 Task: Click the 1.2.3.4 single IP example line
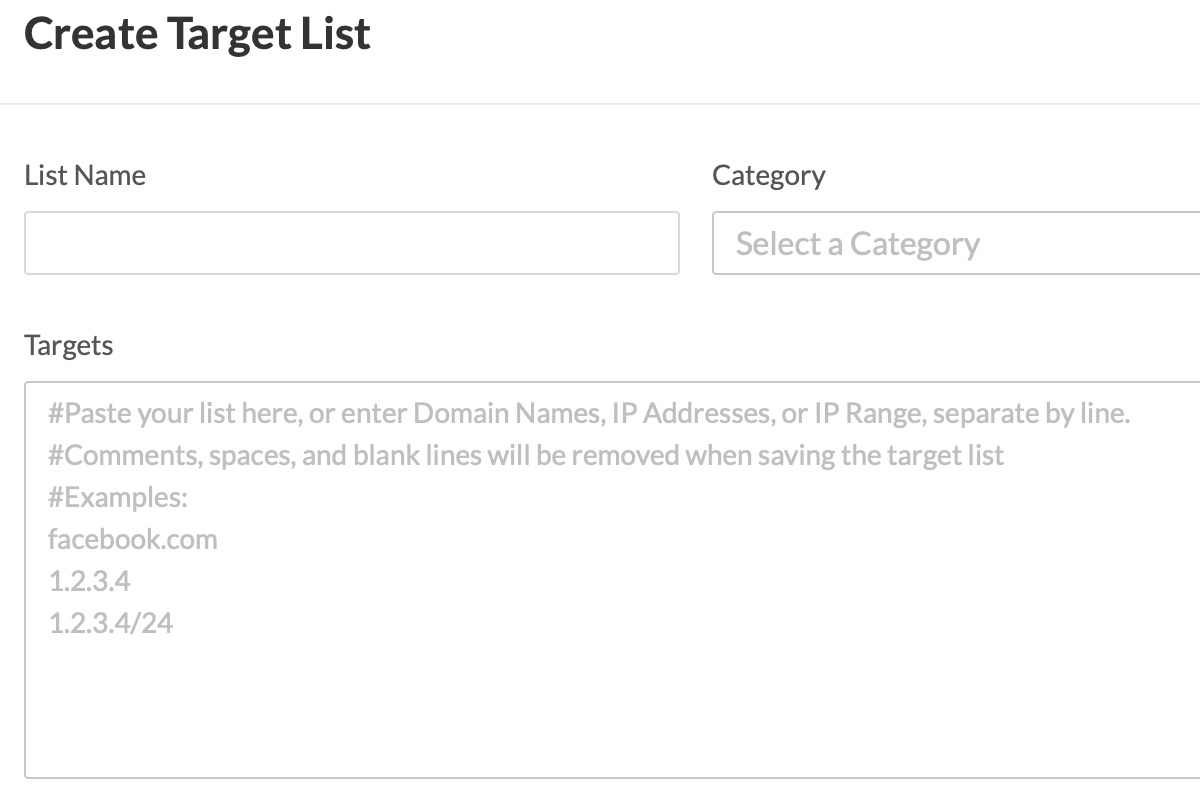[89, 582]
